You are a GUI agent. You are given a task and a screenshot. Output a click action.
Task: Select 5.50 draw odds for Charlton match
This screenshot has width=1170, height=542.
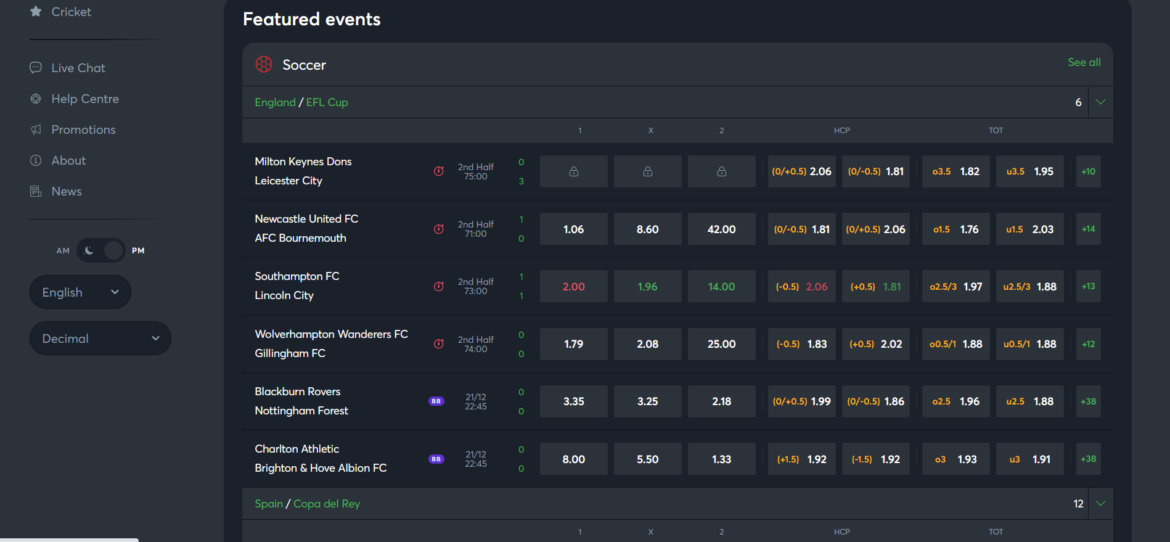pos(648,459)
